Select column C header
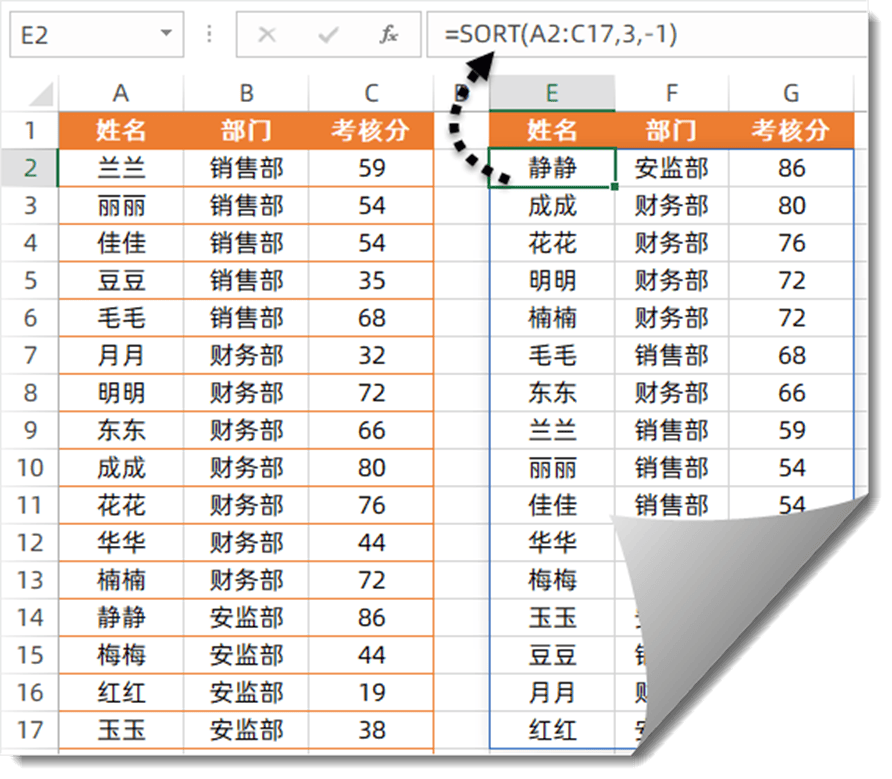Screen dimensions: 892x779 [371, 93]
